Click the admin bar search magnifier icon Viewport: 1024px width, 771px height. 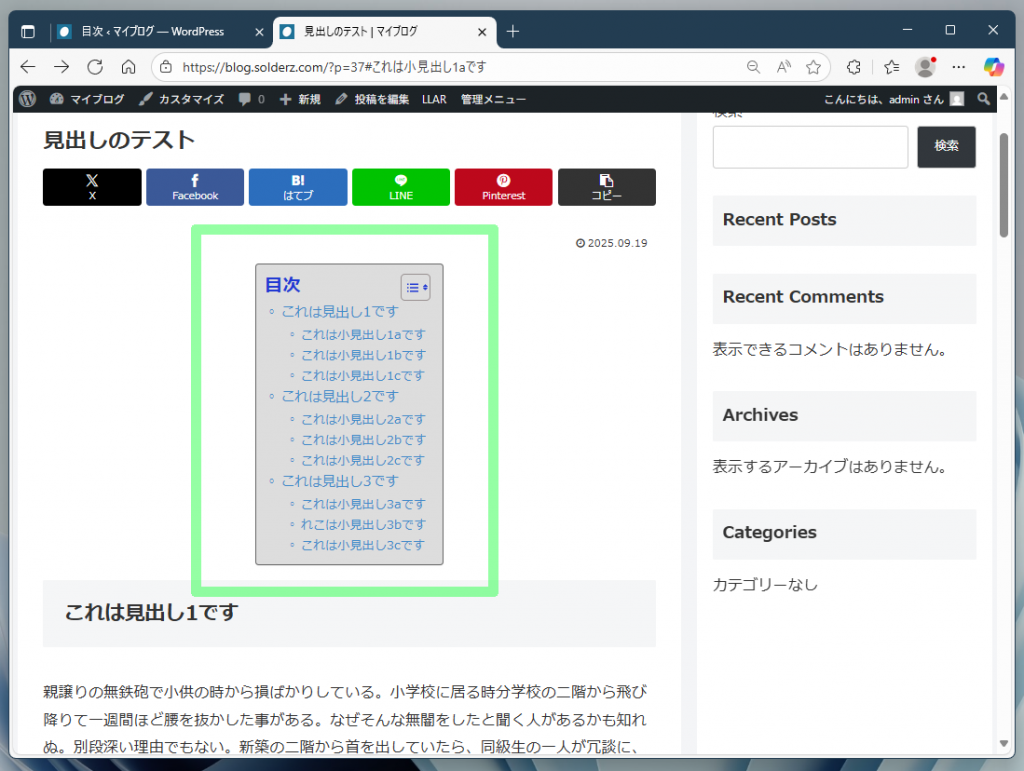tap(984, 99)
